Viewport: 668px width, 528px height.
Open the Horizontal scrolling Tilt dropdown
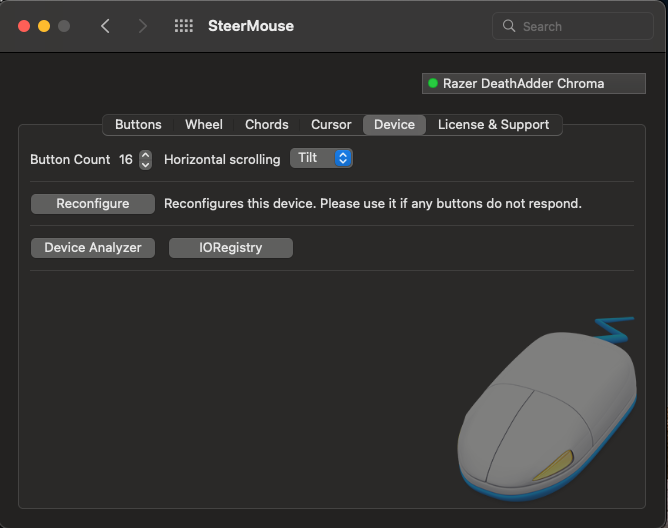pyautogui.click(x=321, y=158)
